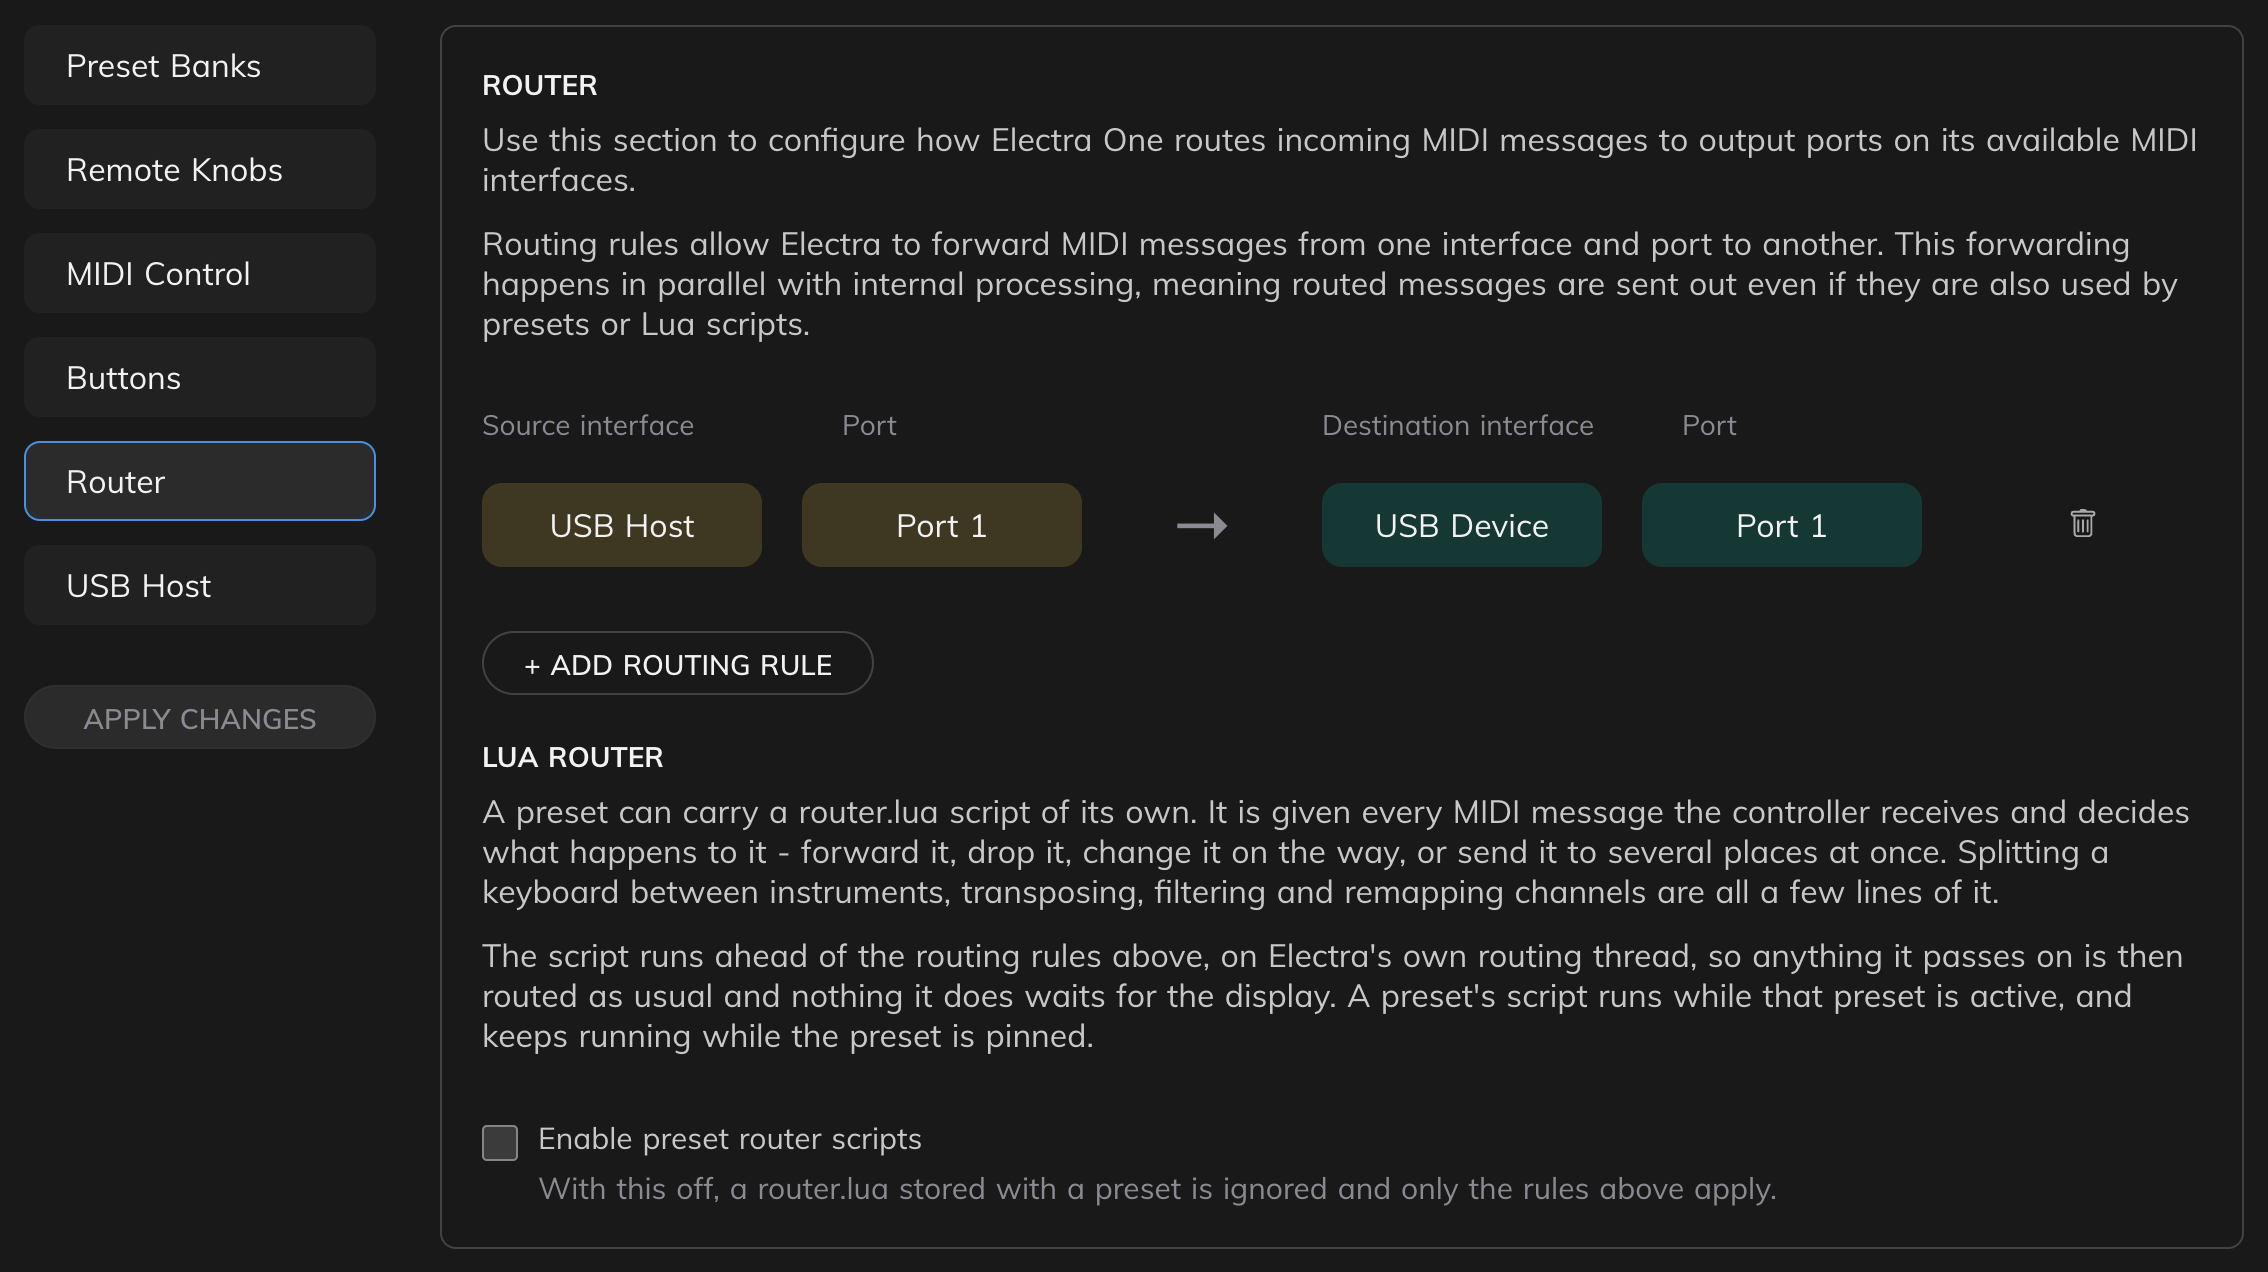The width and height of the screenshot is (2268, 1272).
Task: Go to Remote Knobs settings
Action: pos(200,169)
